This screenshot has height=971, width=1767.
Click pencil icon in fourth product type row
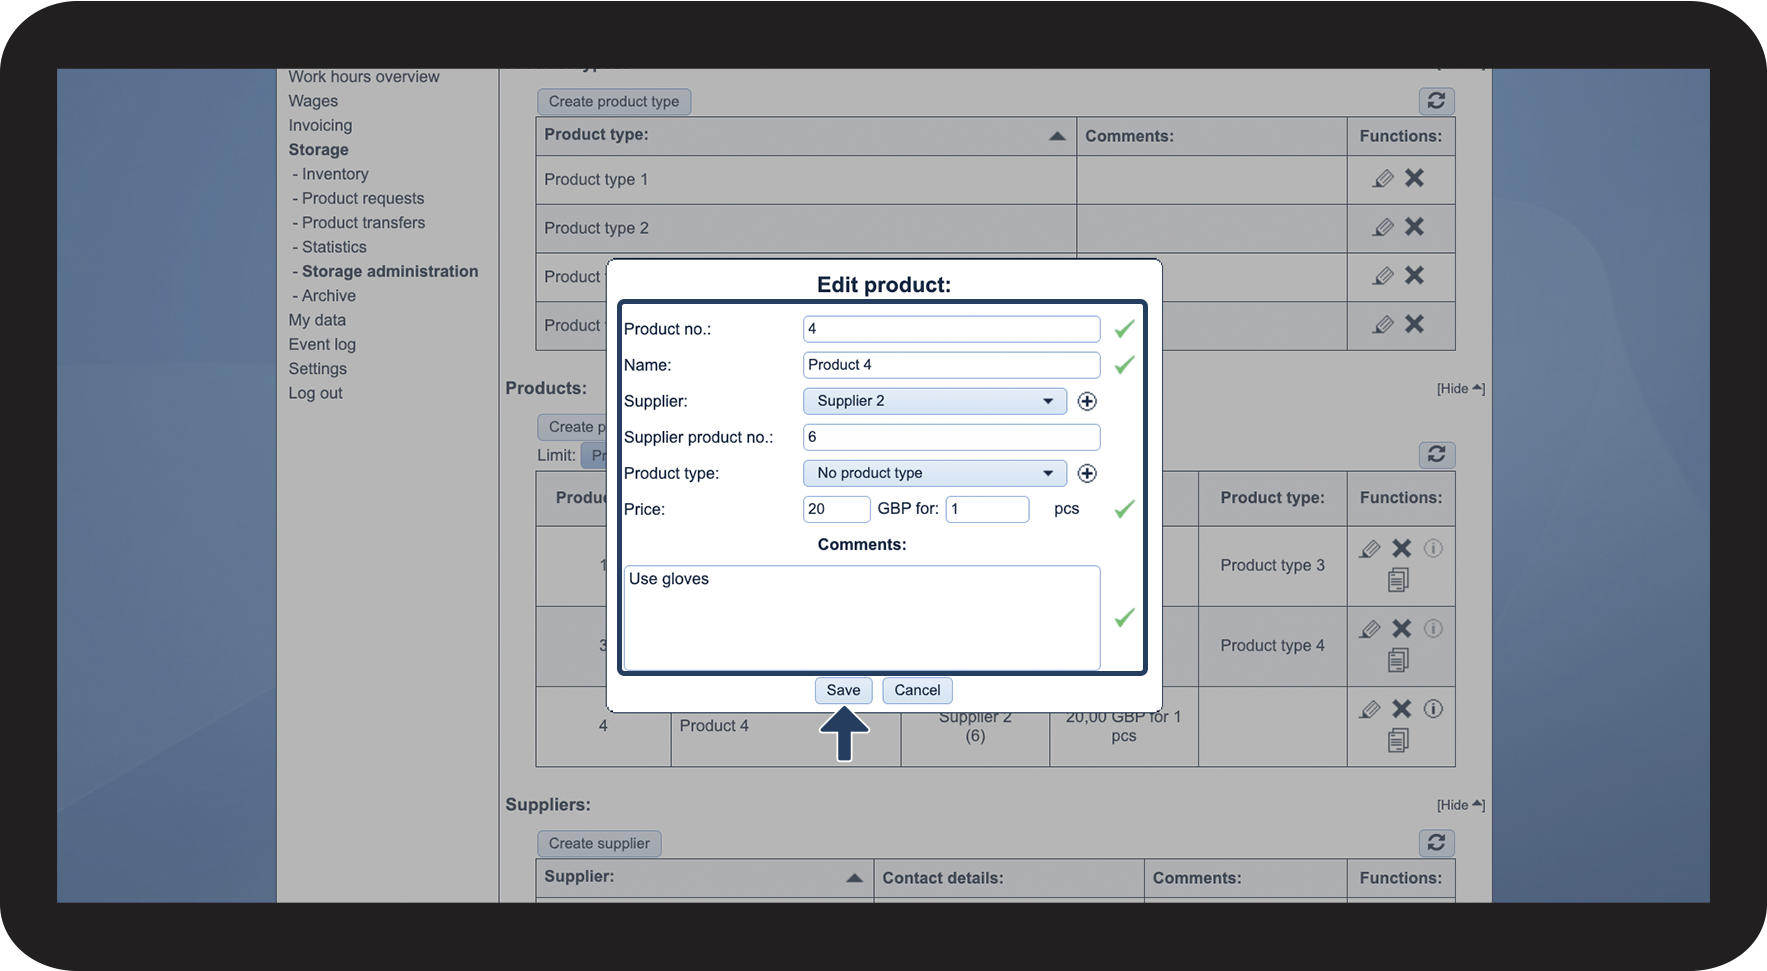pos(1383,324)
